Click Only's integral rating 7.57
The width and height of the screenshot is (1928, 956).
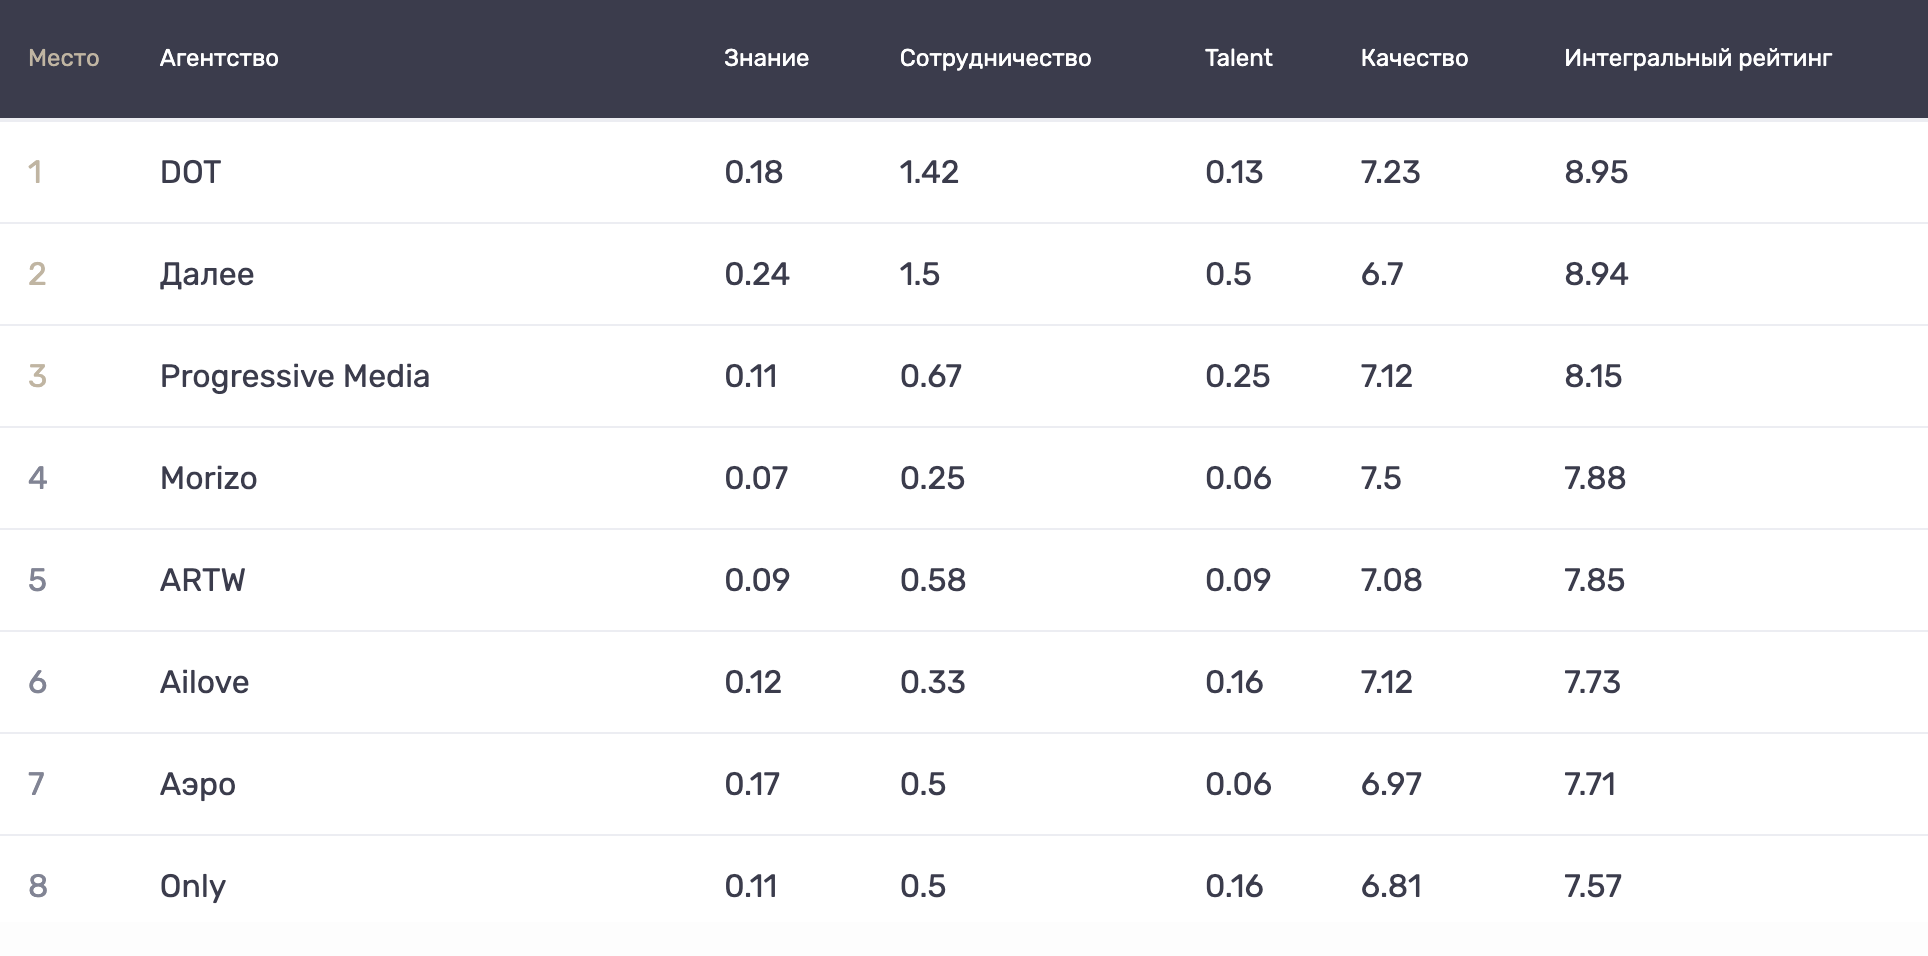pos(1593,886)
